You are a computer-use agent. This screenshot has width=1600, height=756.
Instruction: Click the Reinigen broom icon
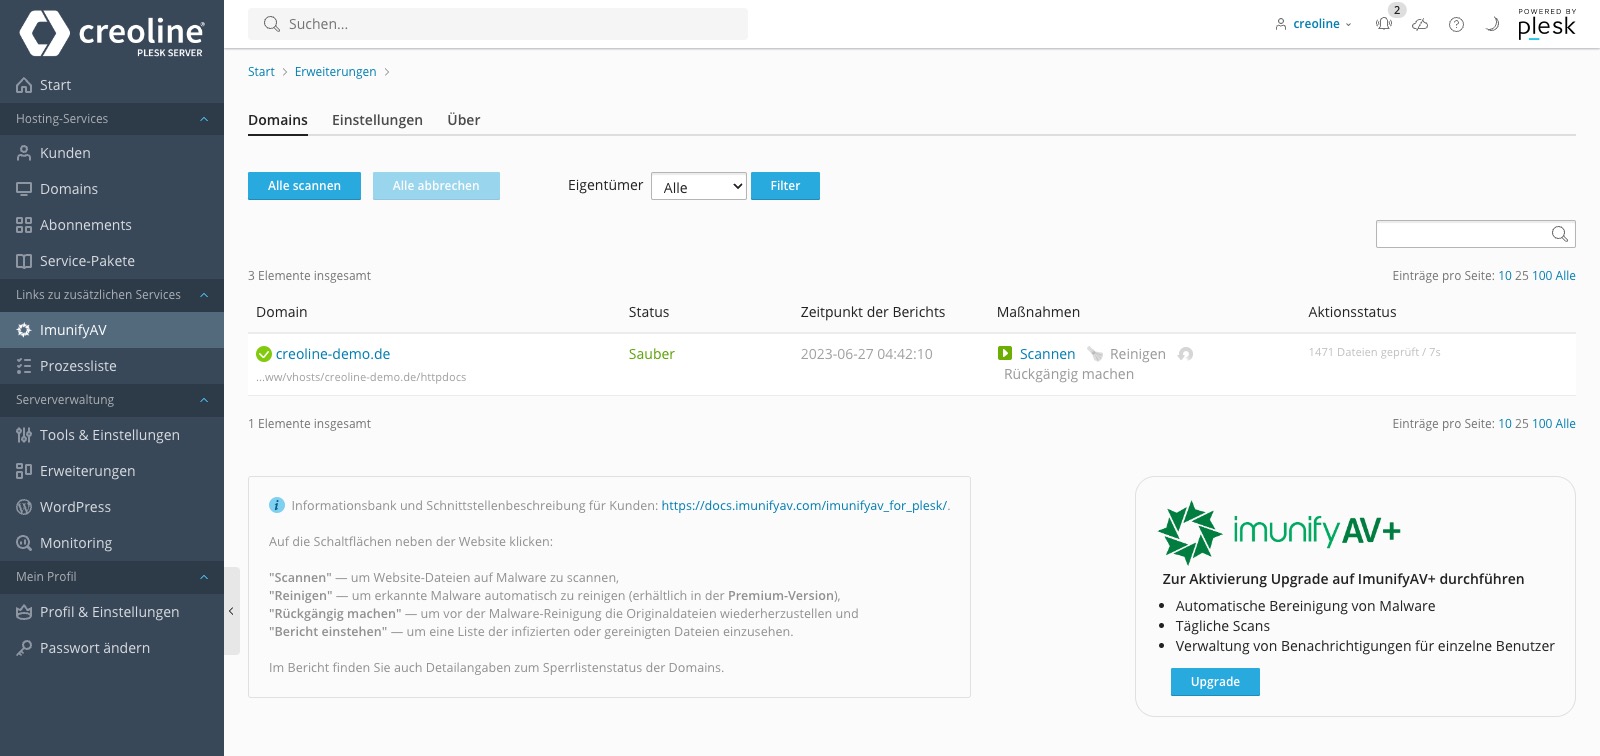1095,354
